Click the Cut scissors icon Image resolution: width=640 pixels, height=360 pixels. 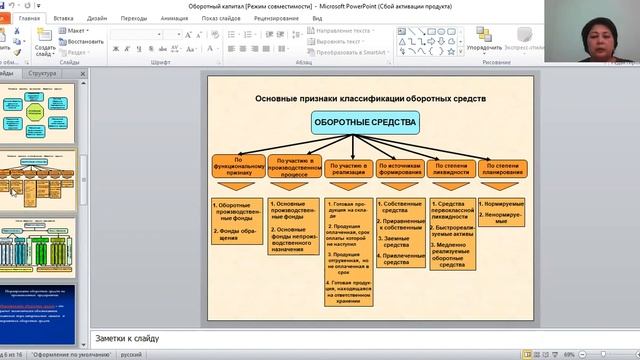pyautogui.click(x=17, y=31)
